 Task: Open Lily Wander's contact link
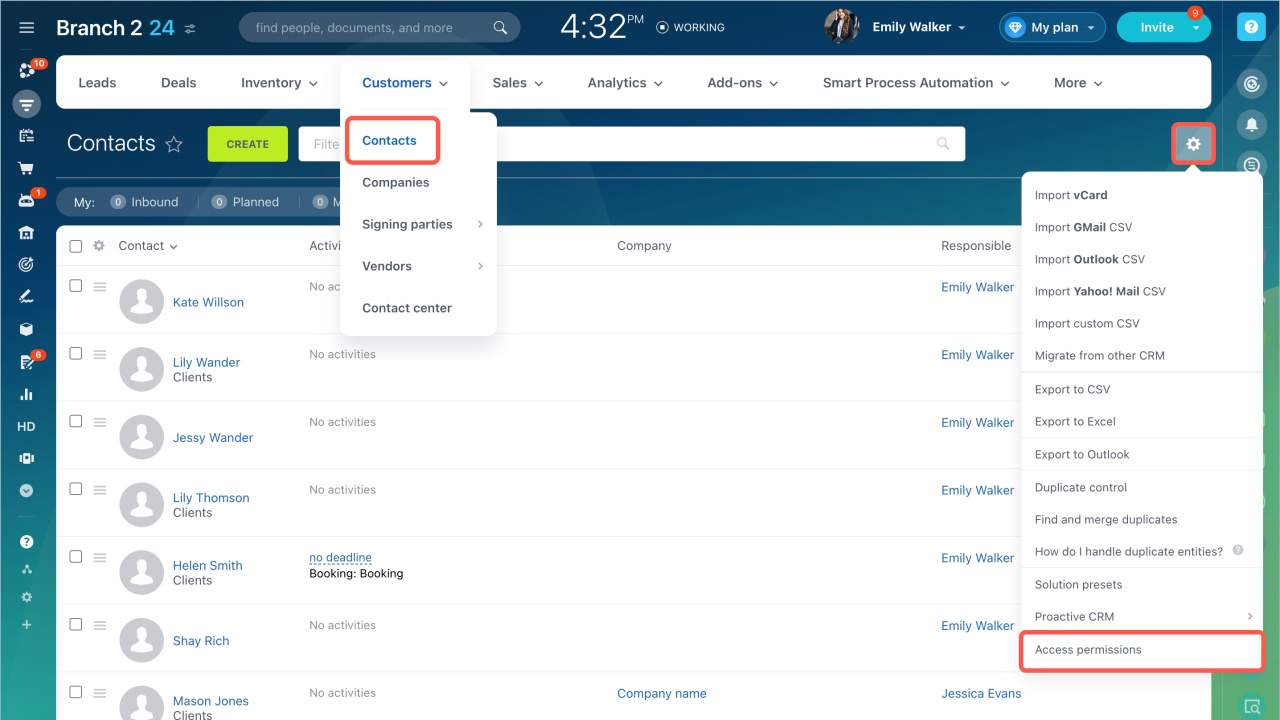point(206,362)
